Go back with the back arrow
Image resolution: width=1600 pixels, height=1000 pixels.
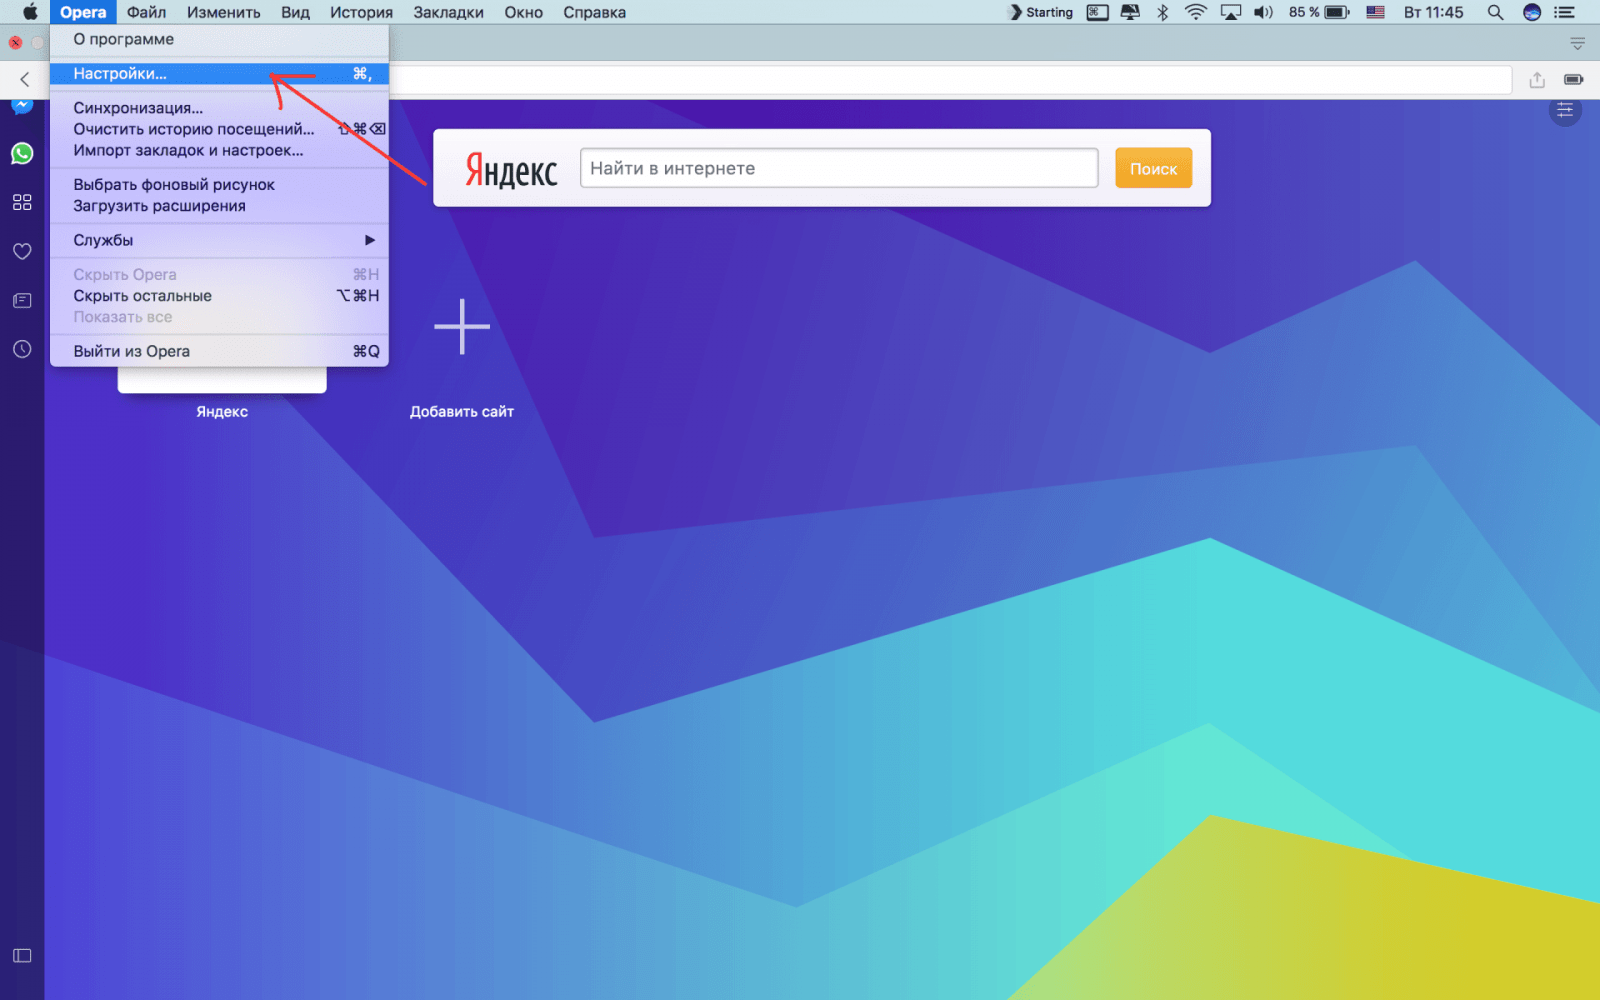coord(25,79)
